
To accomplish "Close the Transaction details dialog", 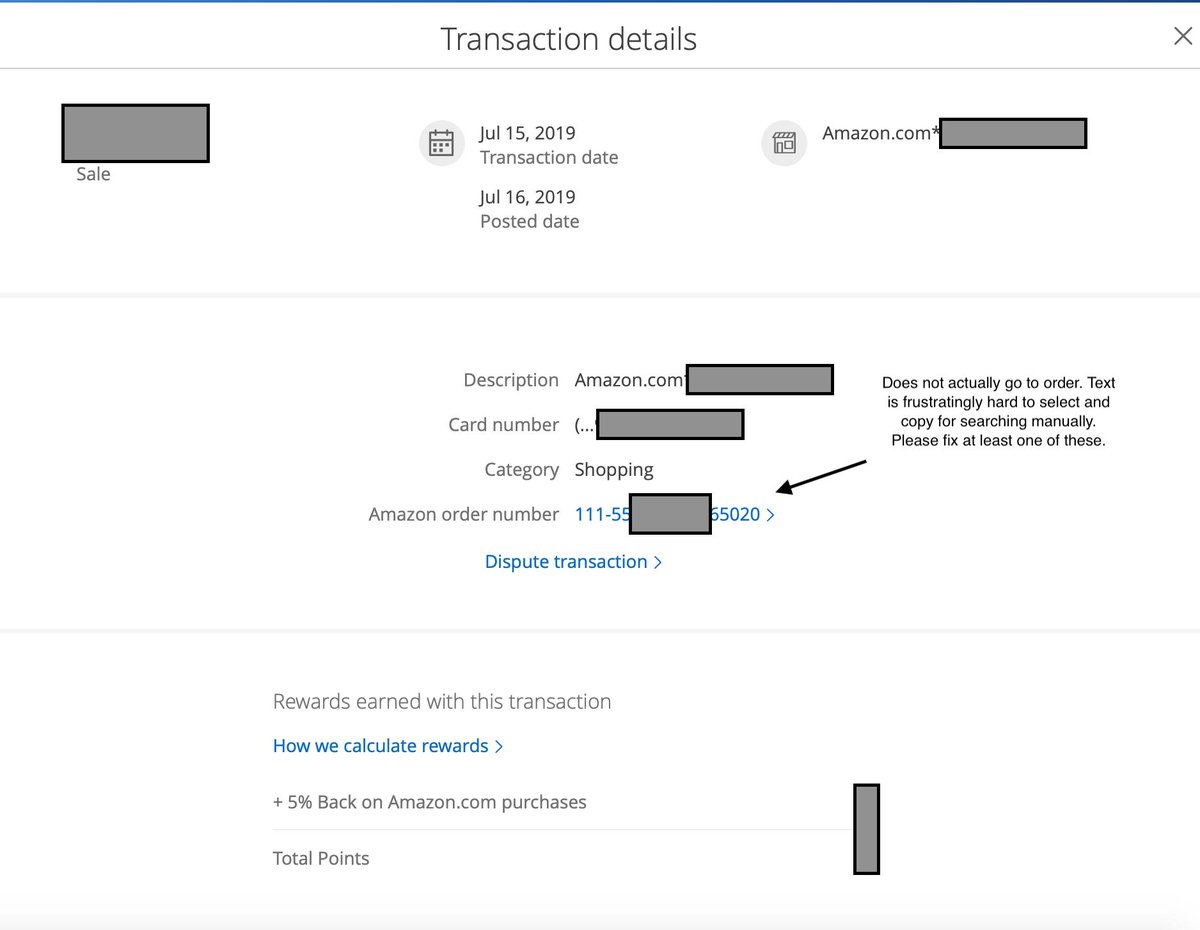I will point(1181,38).
